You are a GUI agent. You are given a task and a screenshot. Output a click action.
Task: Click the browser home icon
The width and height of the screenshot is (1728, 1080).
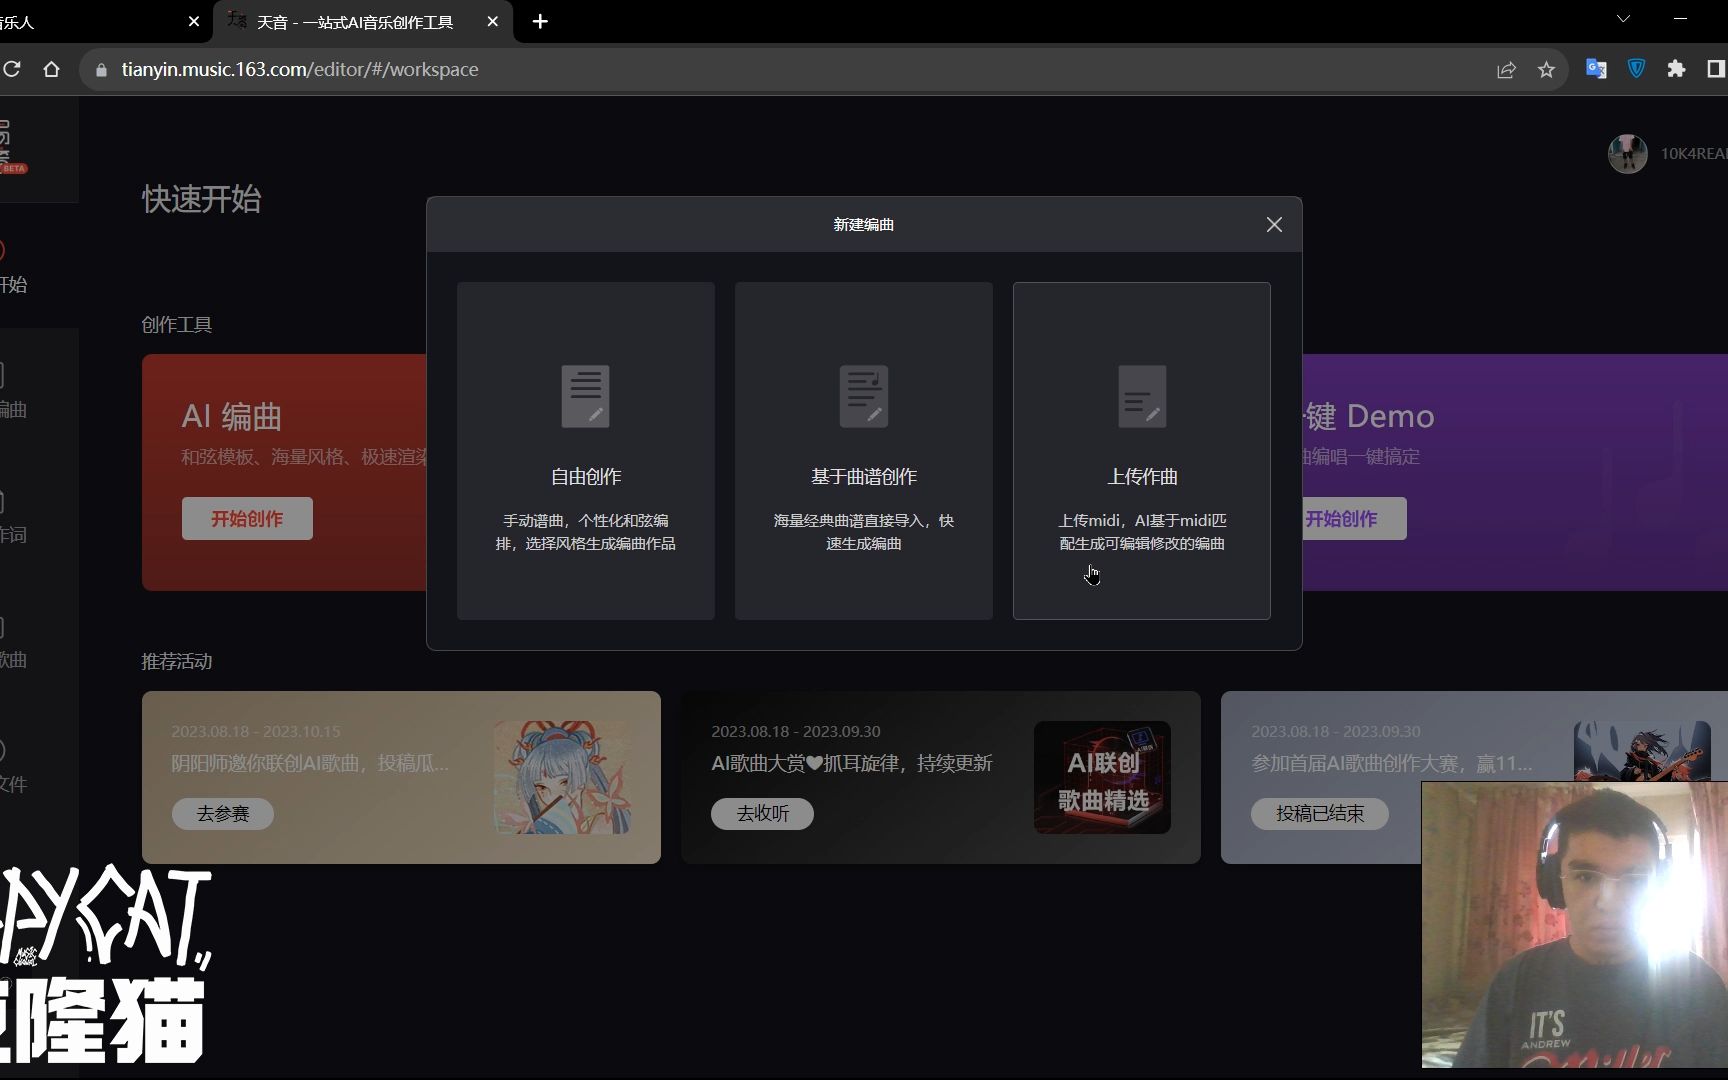point(51,69)
